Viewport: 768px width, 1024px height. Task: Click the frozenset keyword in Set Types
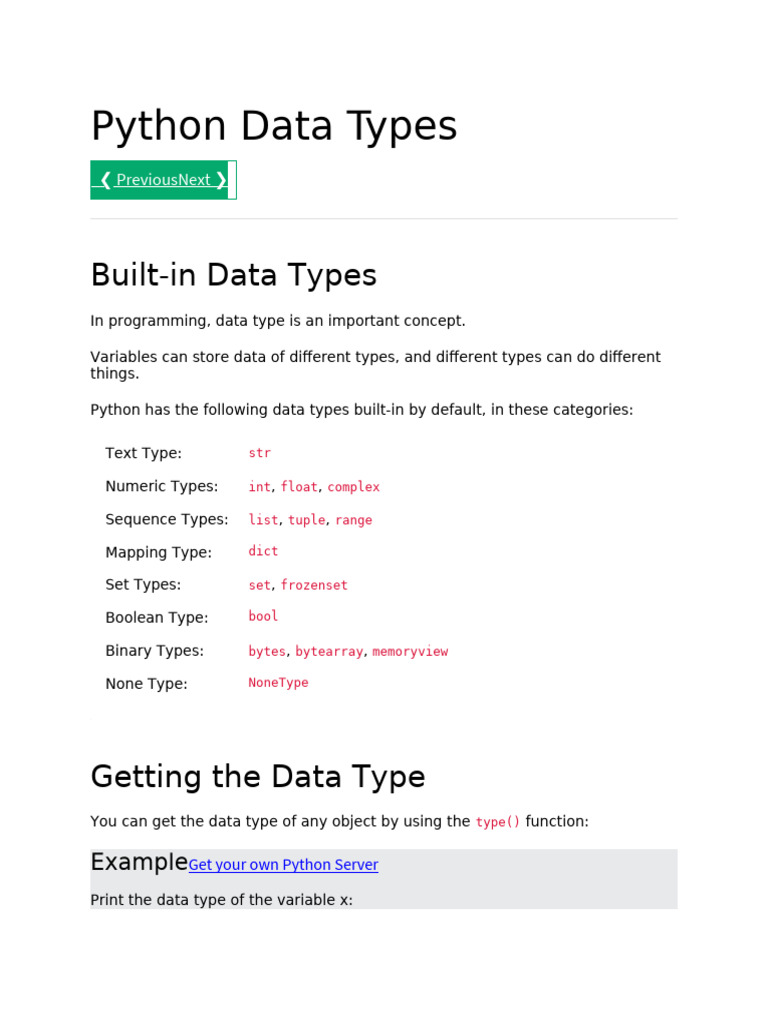pyautogui.click(x=314, y=585)
